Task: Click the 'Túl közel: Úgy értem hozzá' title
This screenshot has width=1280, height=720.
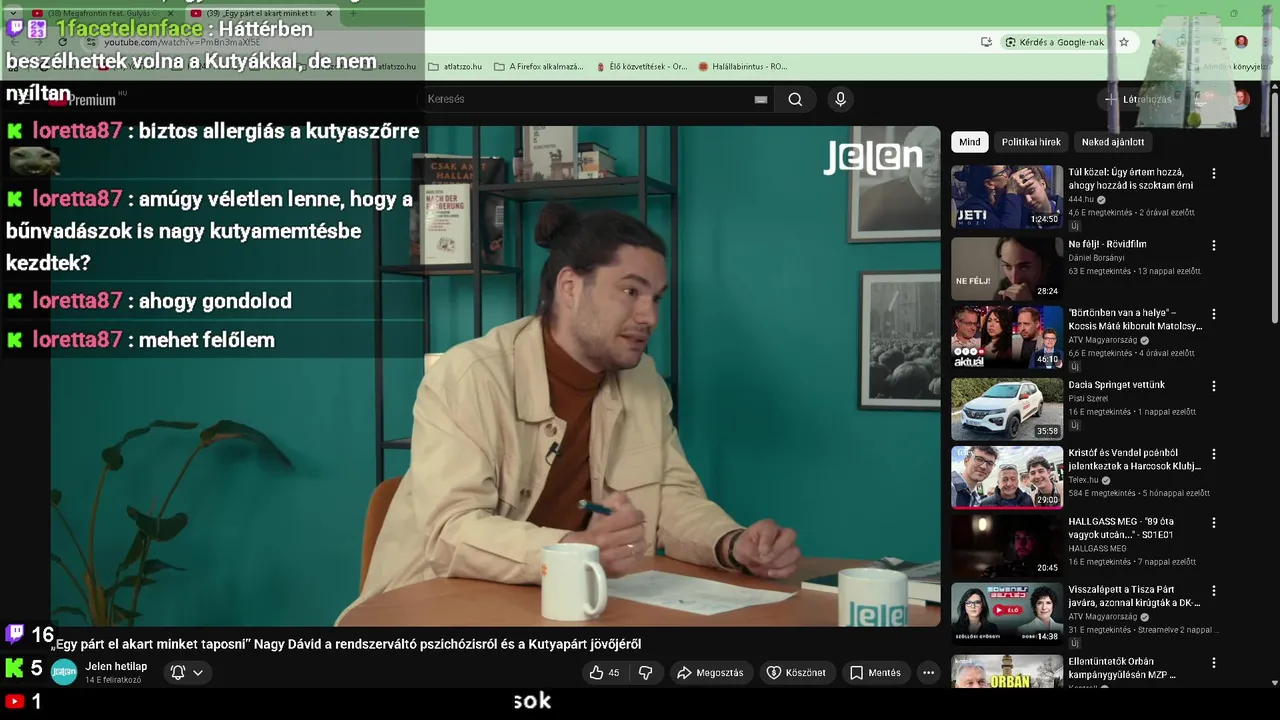Action: click(1131, 179)
